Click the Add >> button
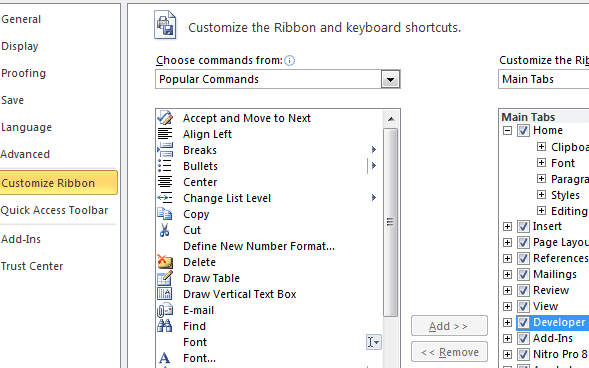The width and height of the screenshot is (589, 368). pos(449,326)
